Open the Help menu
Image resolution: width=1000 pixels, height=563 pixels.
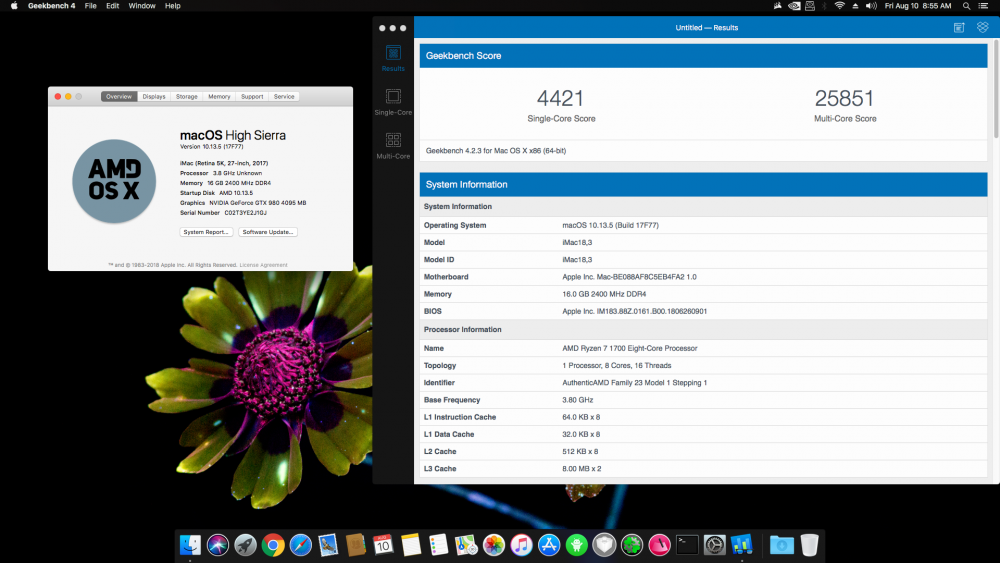point(172,6)
